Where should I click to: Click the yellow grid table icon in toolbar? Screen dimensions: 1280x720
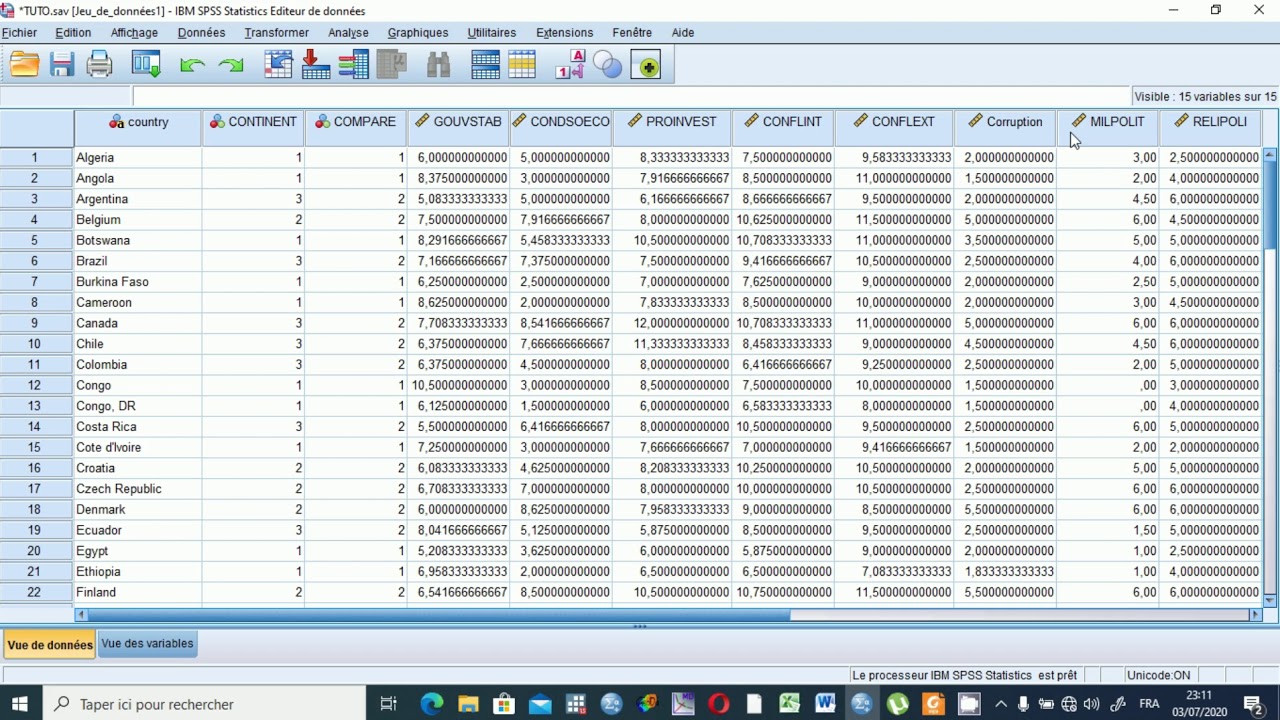point(522,65)
